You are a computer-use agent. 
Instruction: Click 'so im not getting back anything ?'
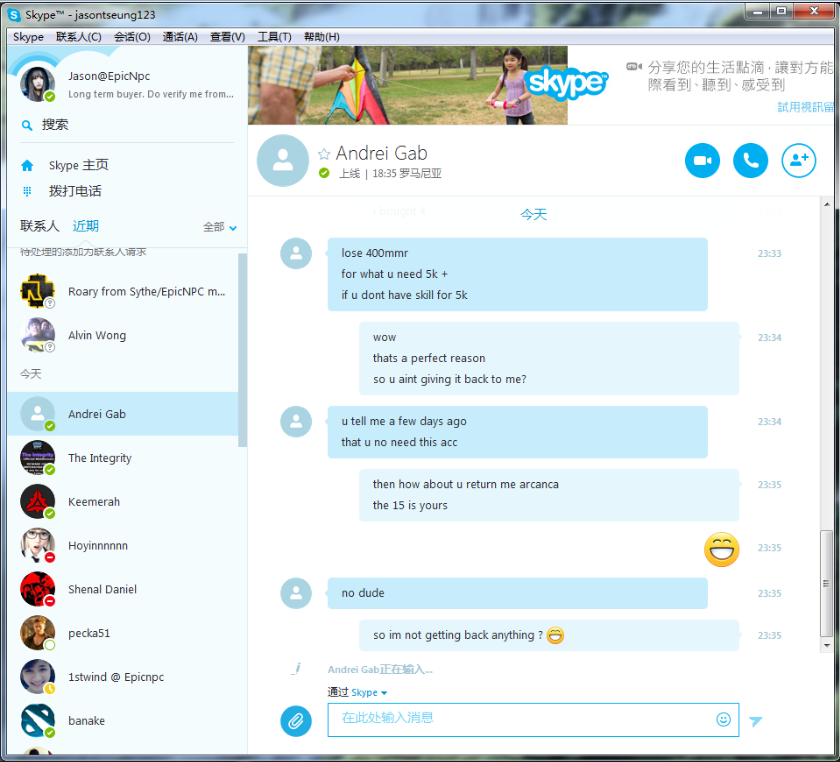coord(549,635)
